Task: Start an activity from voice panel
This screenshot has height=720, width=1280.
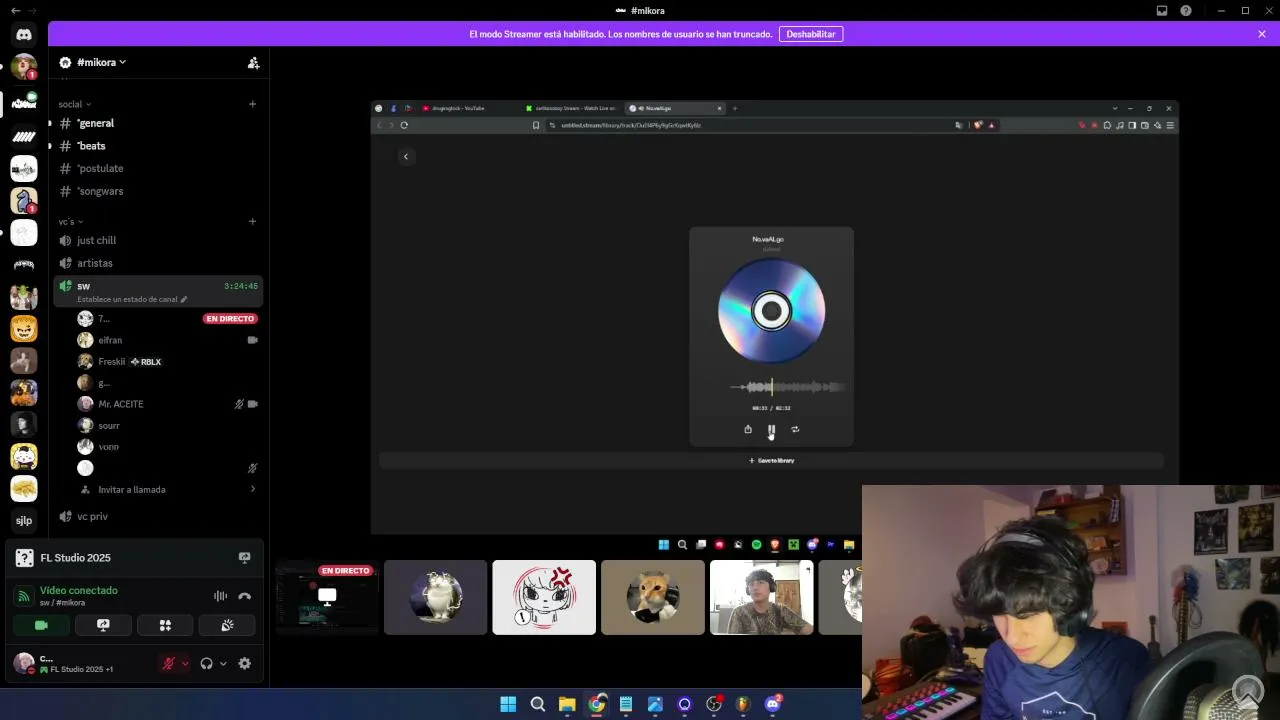Action: point(165,625)
